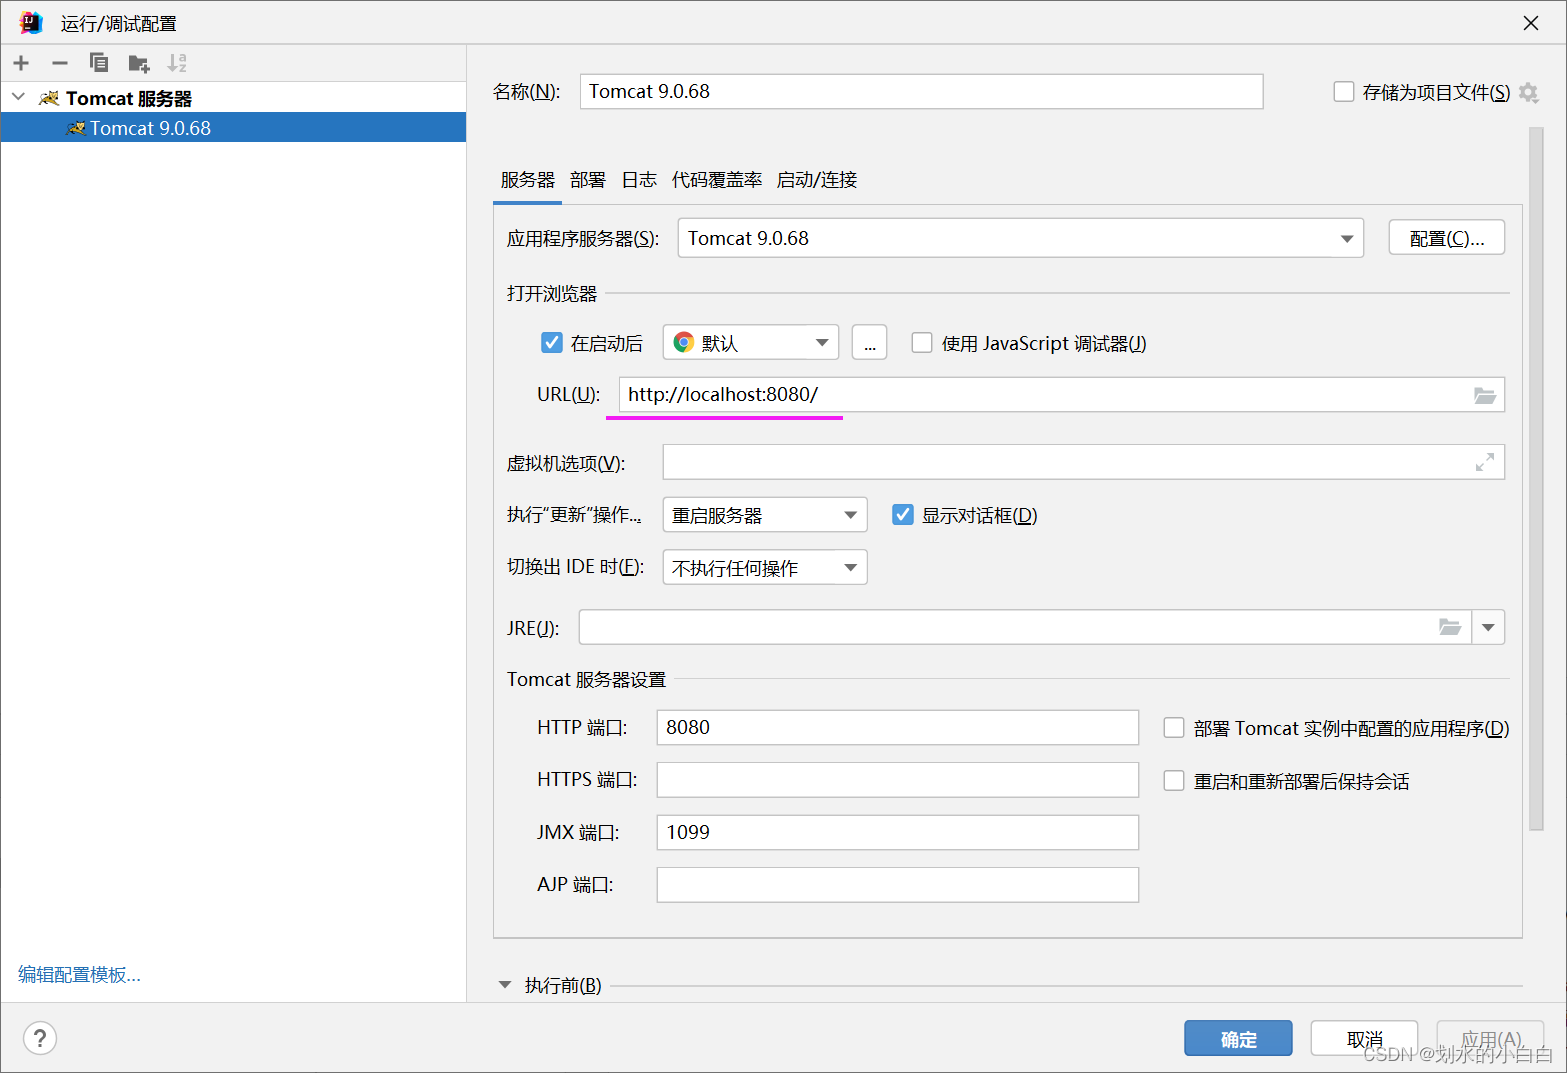Screen dimensions: 1567x1073
Task: Open the 重启服务器 update action dropdown
Action: pos(765,515)
